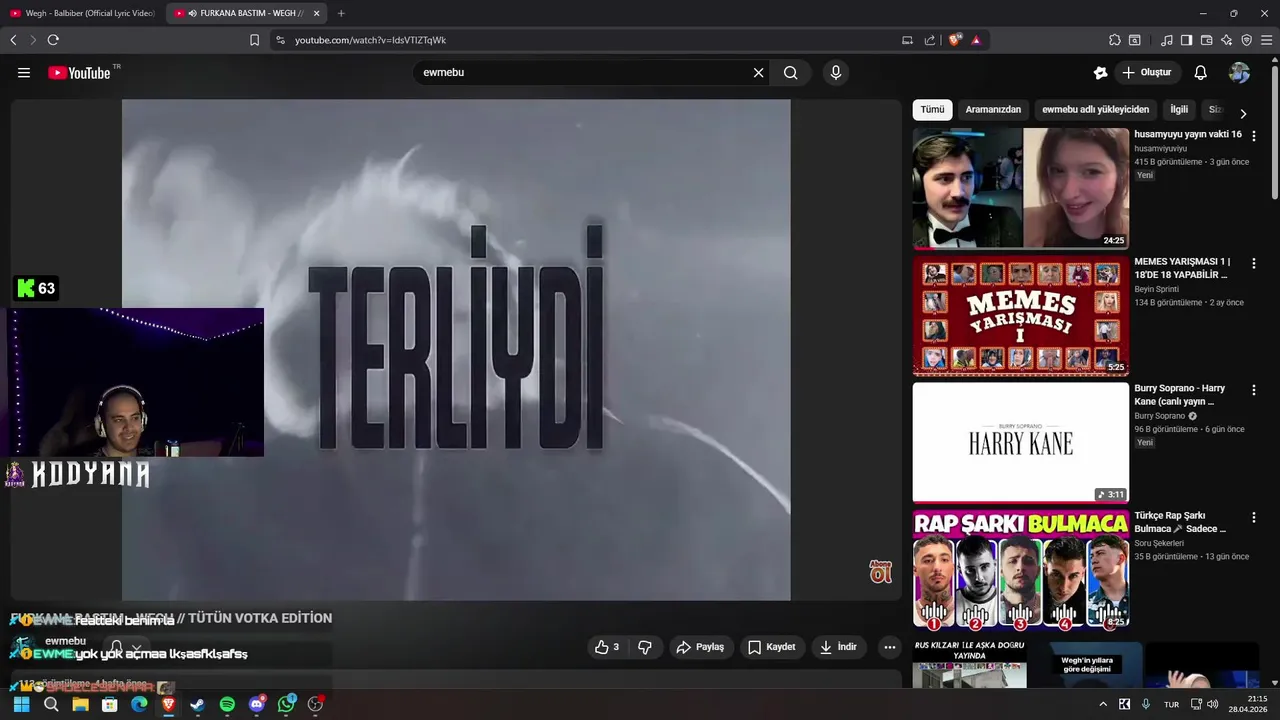Click the star icon beside Oluştur
1280x720 pixels.
1101,73
